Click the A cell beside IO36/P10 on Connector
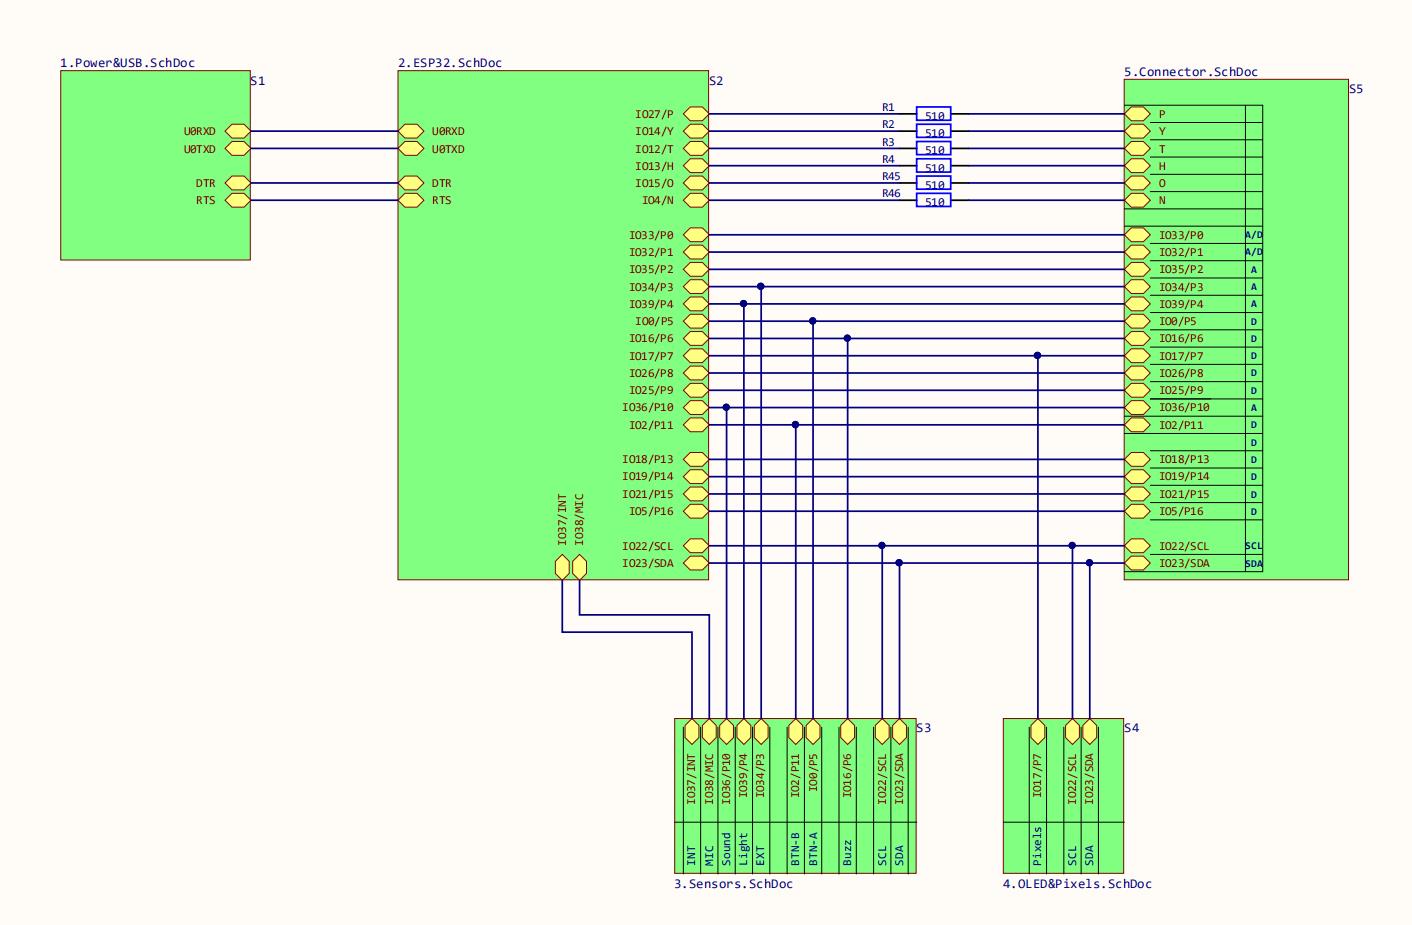1412x925 pixels. coord(1254,407)
